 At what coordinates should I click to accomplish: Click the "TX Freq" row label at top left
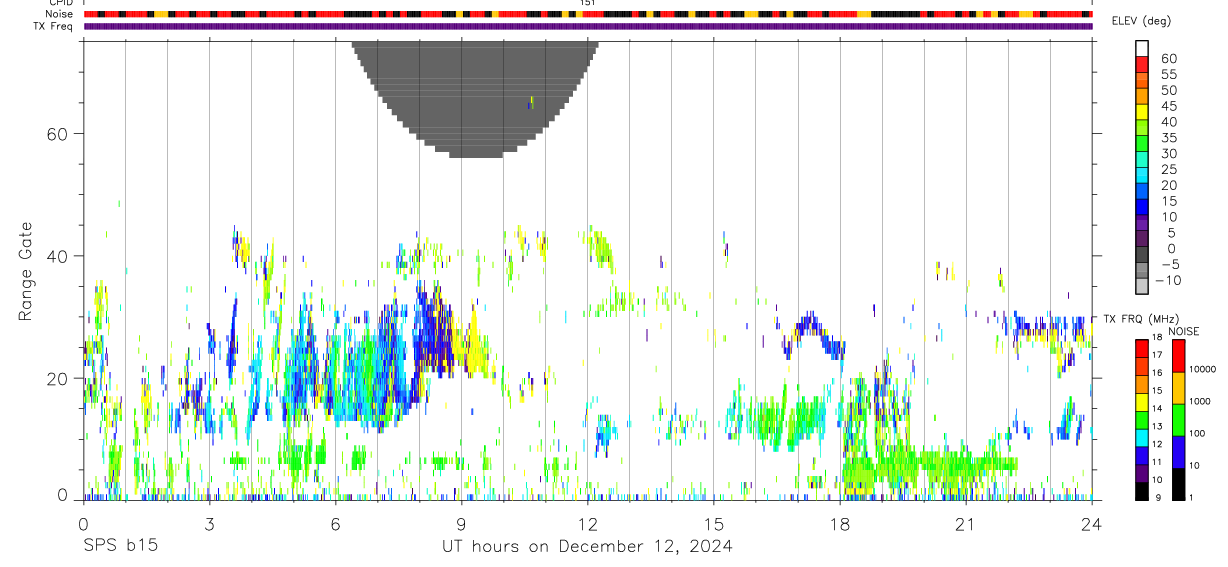[55, 26]
